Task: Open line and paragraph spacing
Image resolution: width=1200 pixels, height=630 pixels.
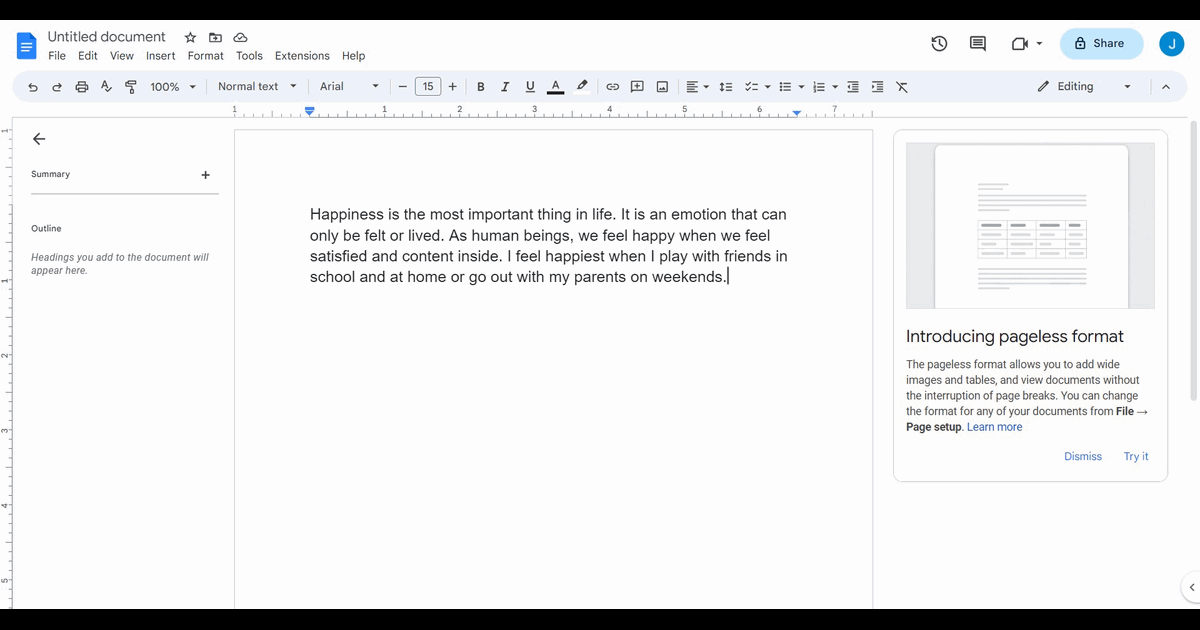Action: click(x=727, y=87)
